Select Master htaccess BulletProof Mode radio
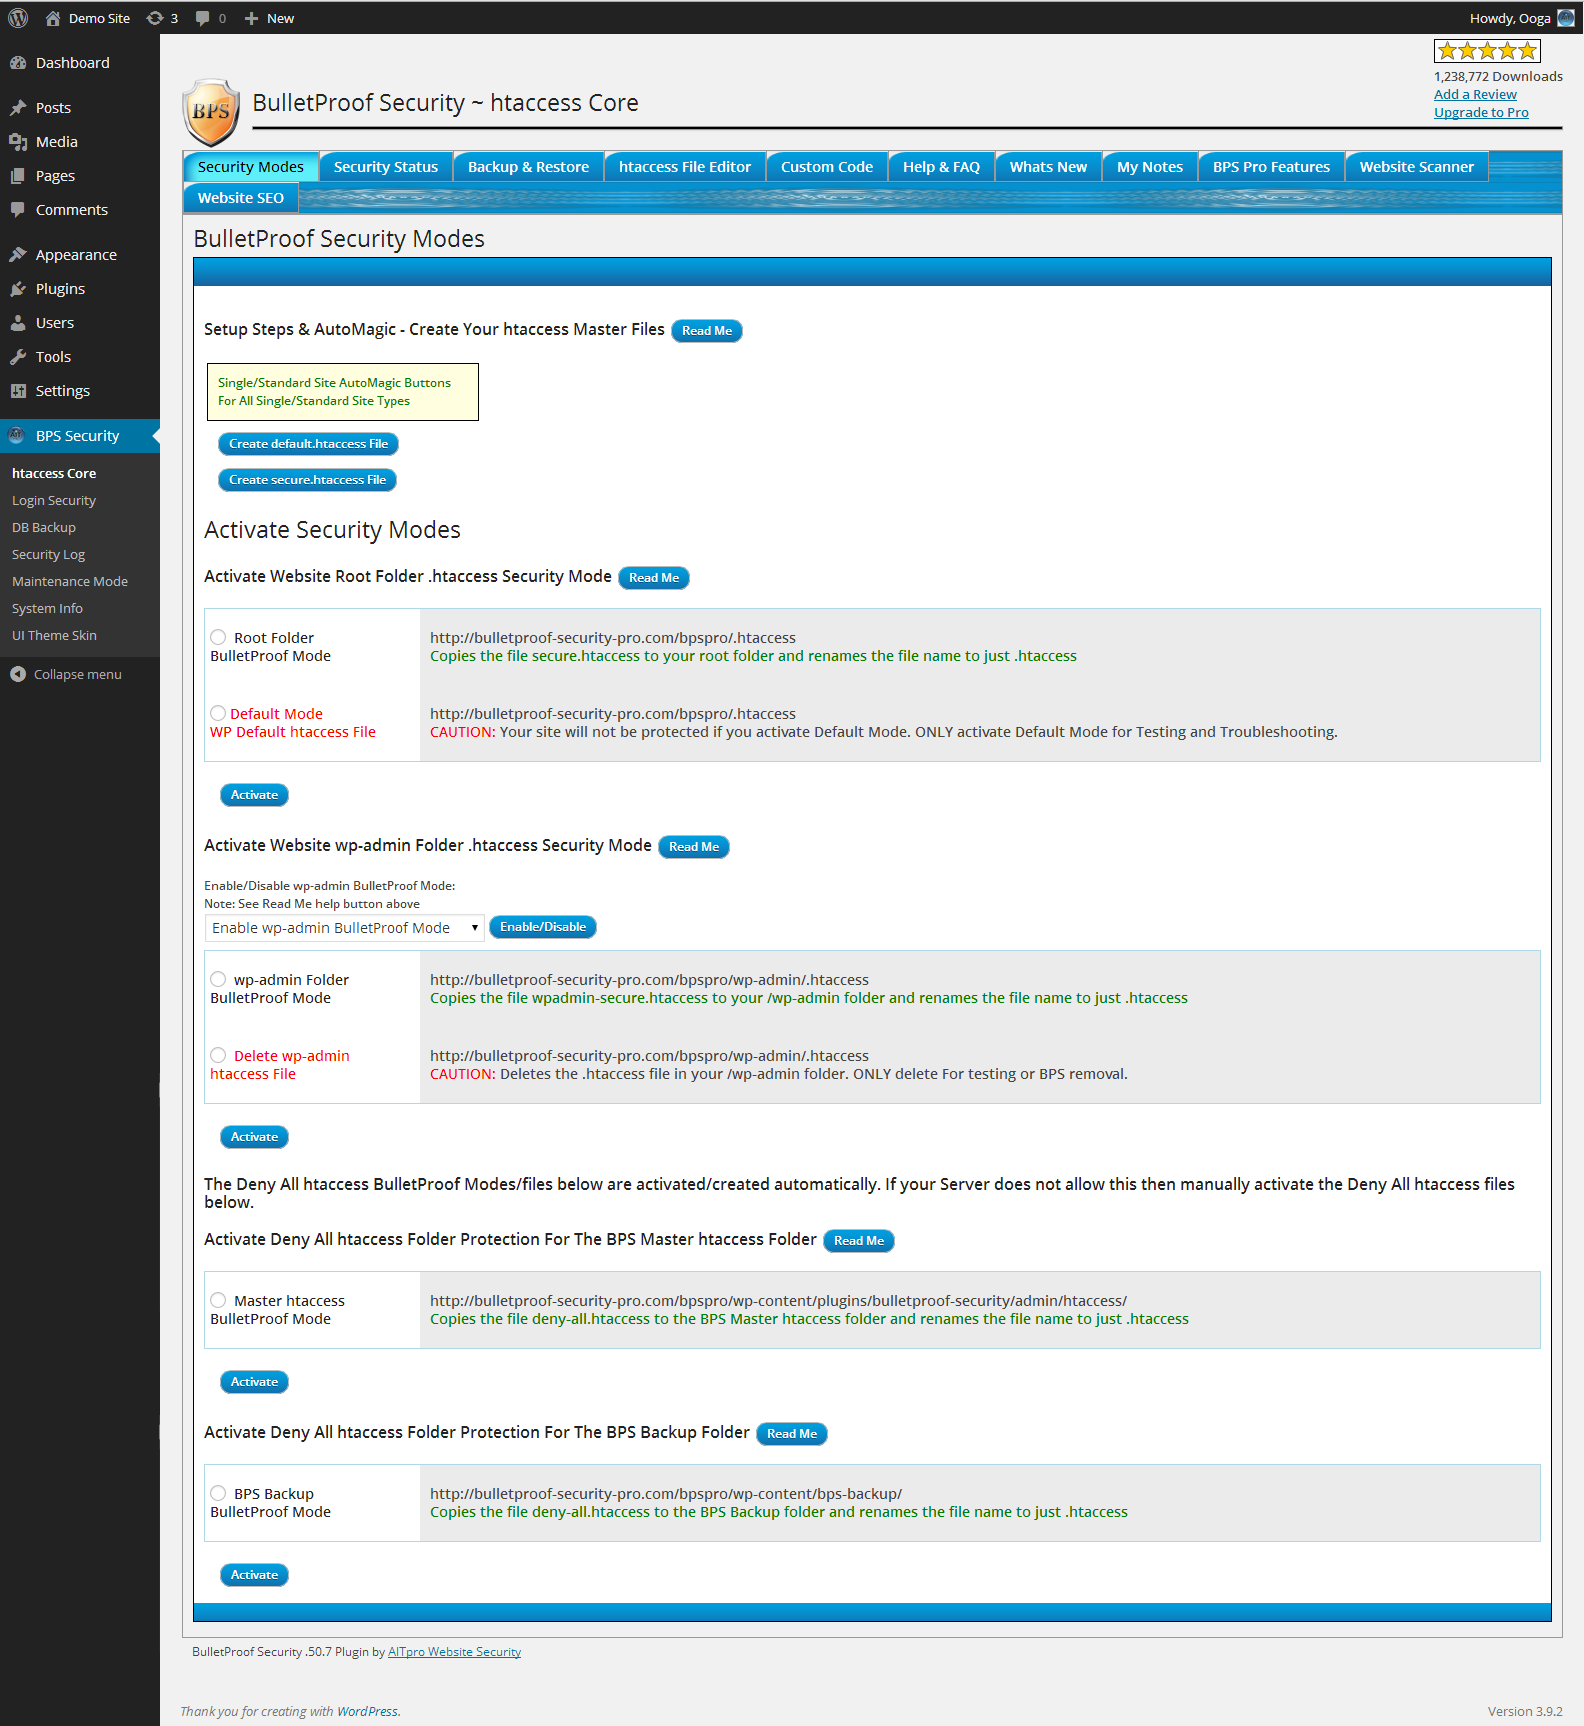The height and width of the screenshot is (1726, 1584). (218, 1300)
